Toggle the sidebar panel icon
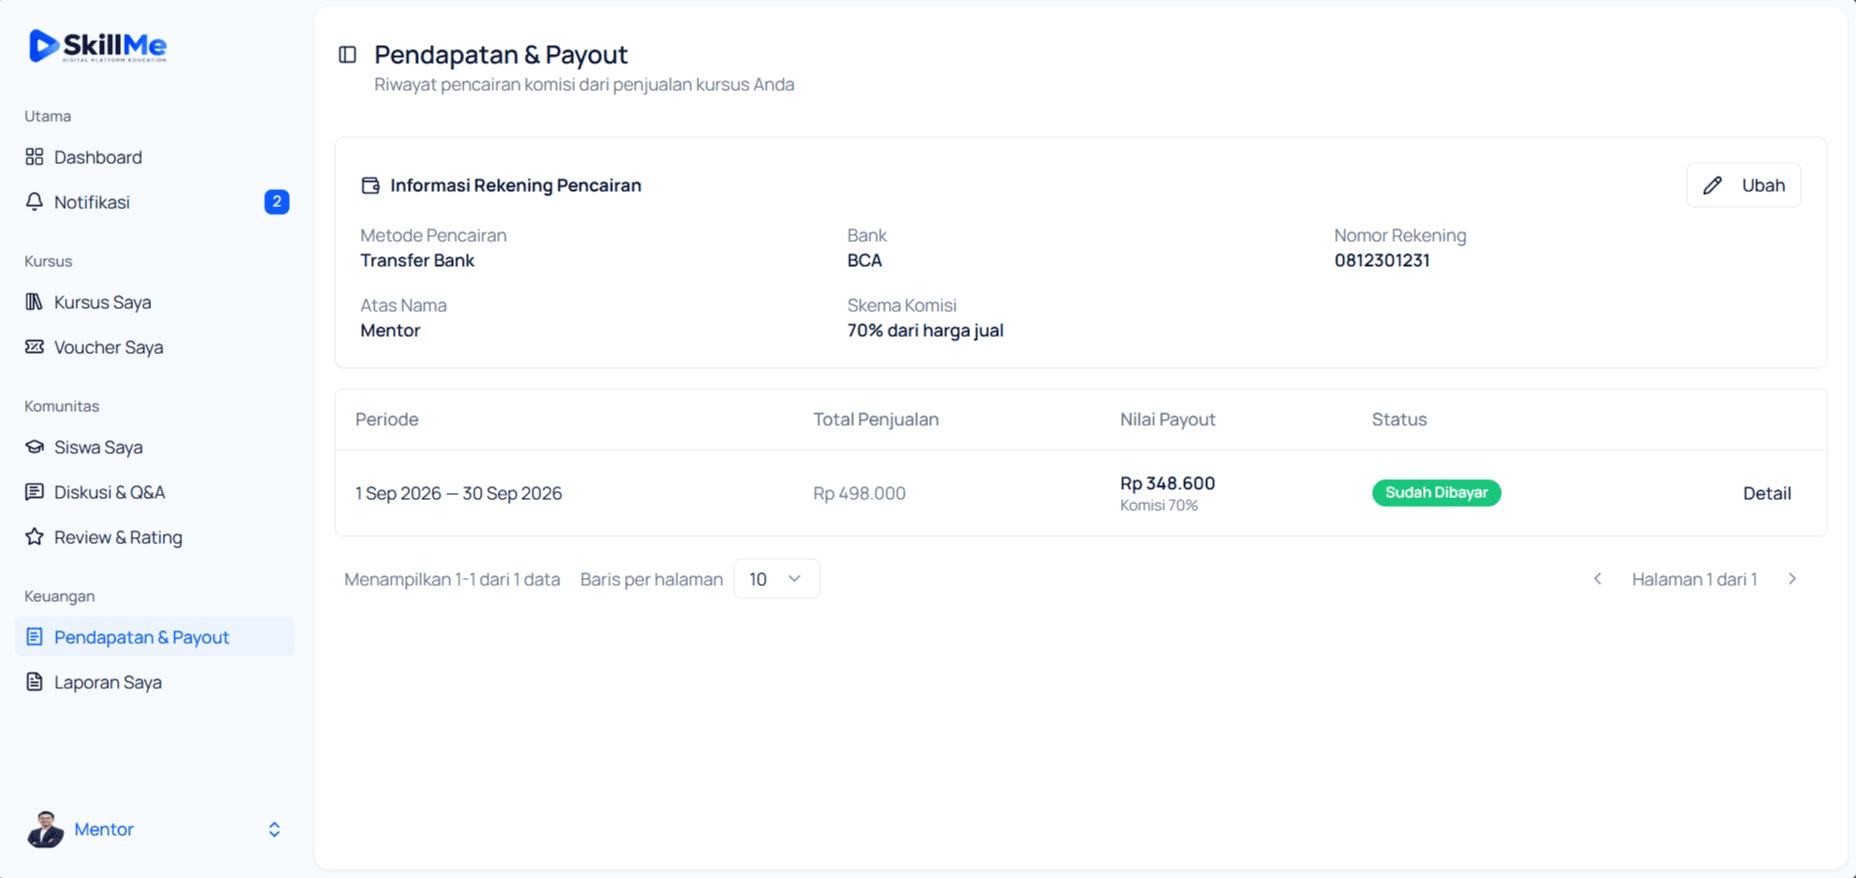Image resolution: width=1856 pixels, height=878 pixels. click(x=347, y=54)
